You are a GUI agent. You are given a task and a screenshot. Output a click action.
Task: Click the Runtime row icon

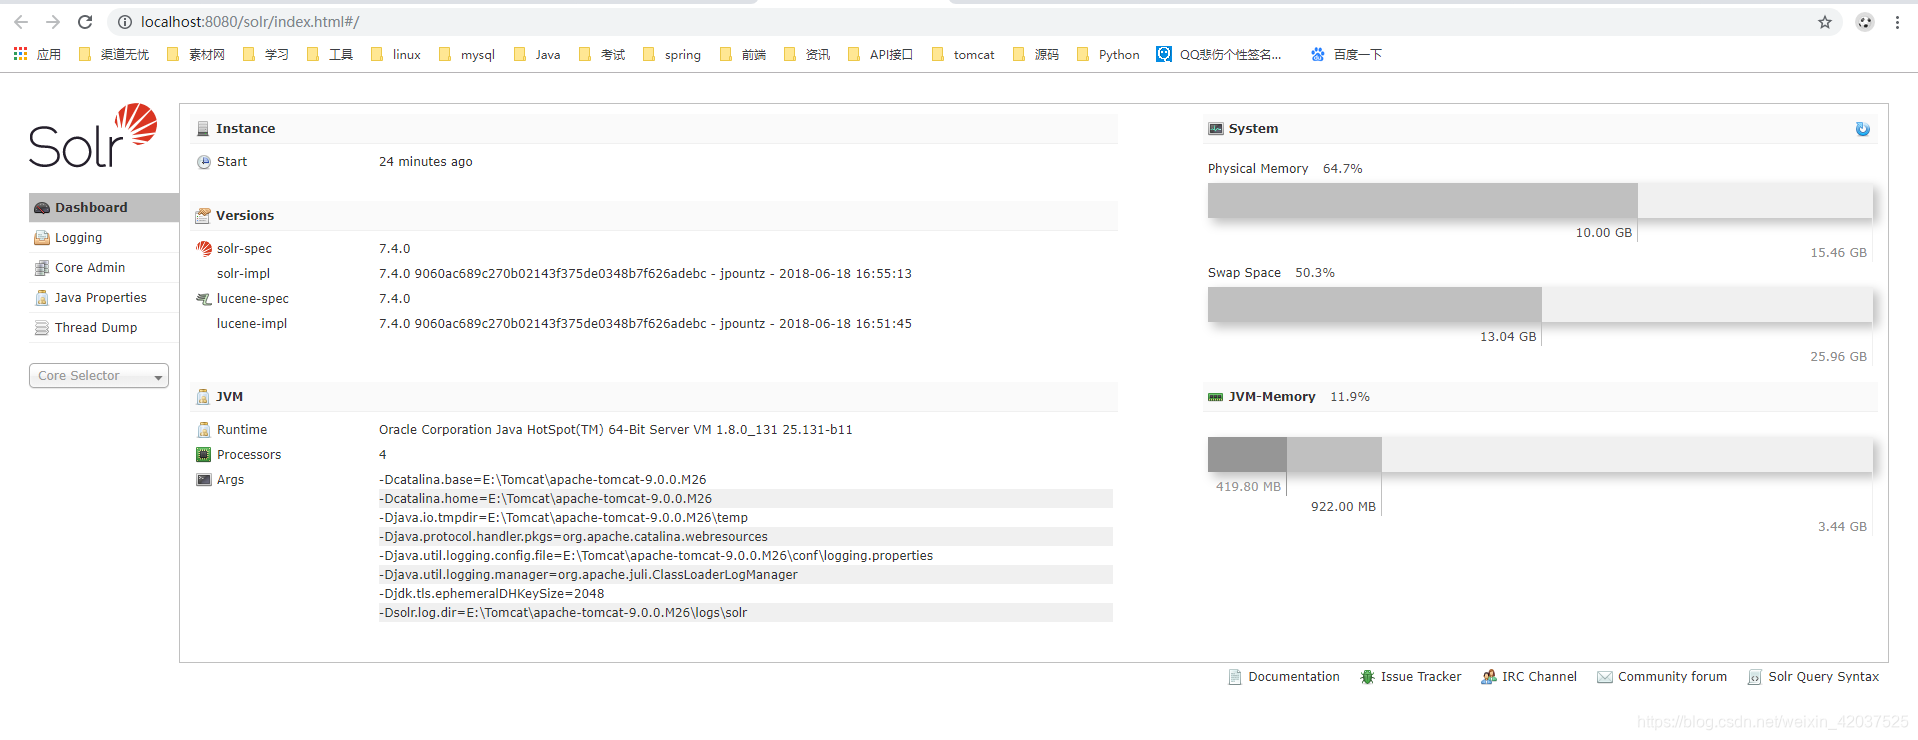click(204, 430)
